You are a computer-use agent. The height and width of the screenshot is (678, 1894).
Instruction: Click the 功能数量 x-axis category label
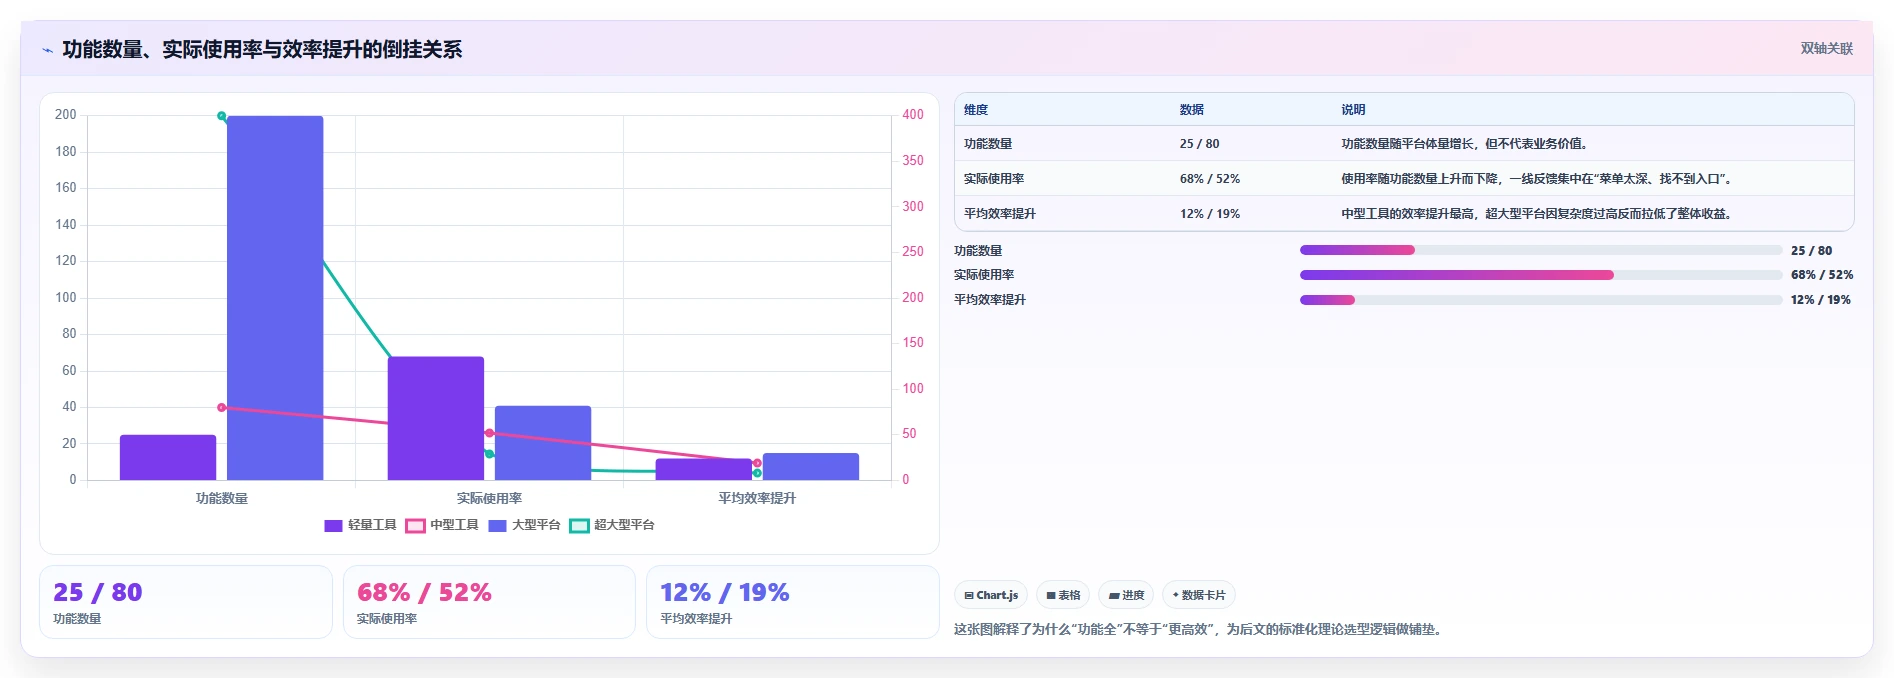[x=222, y=498]
